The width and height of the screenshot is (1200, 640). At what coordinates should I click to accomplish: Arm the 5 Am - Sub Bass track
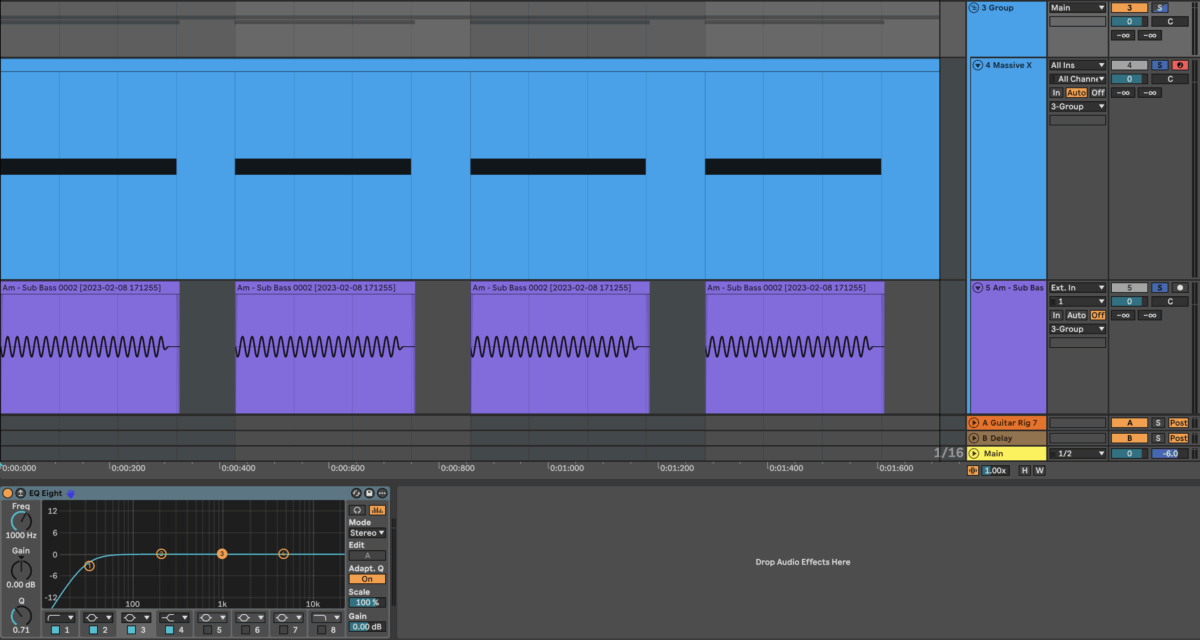1179,288
